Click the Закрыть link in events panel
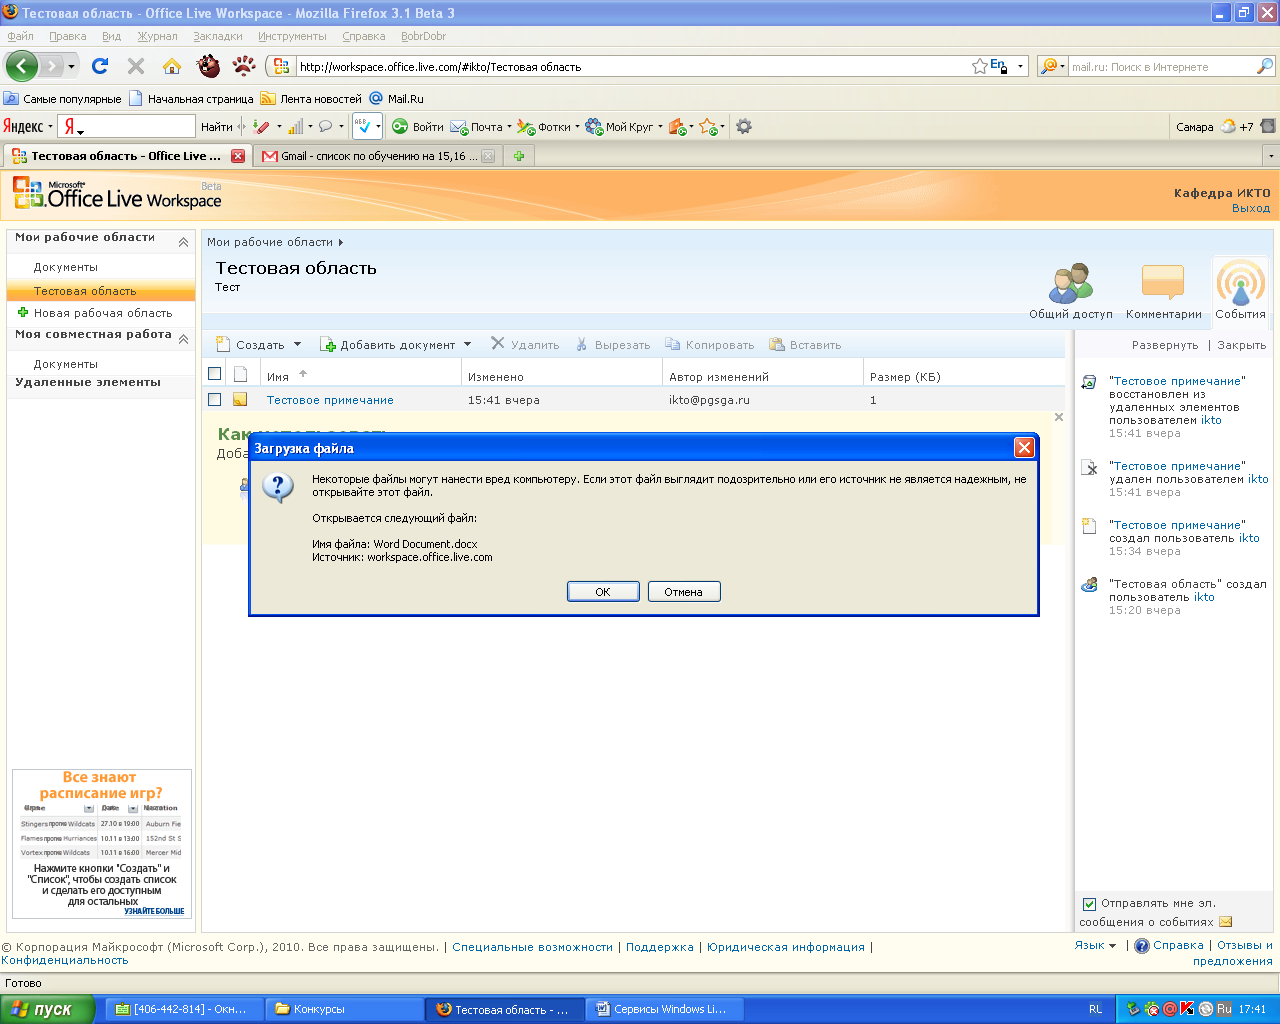 click(1242, 345)
